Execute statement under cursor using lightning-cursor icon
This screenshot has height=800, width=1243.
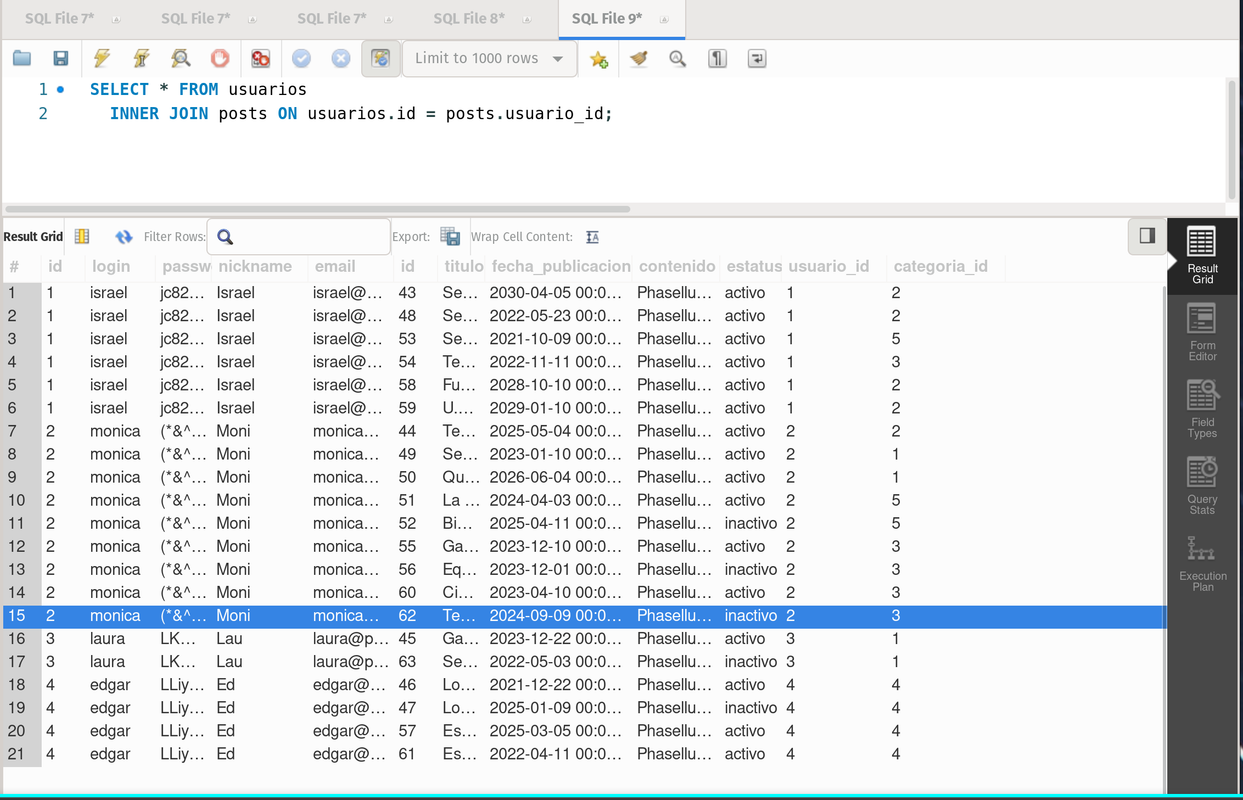(141, 59)
